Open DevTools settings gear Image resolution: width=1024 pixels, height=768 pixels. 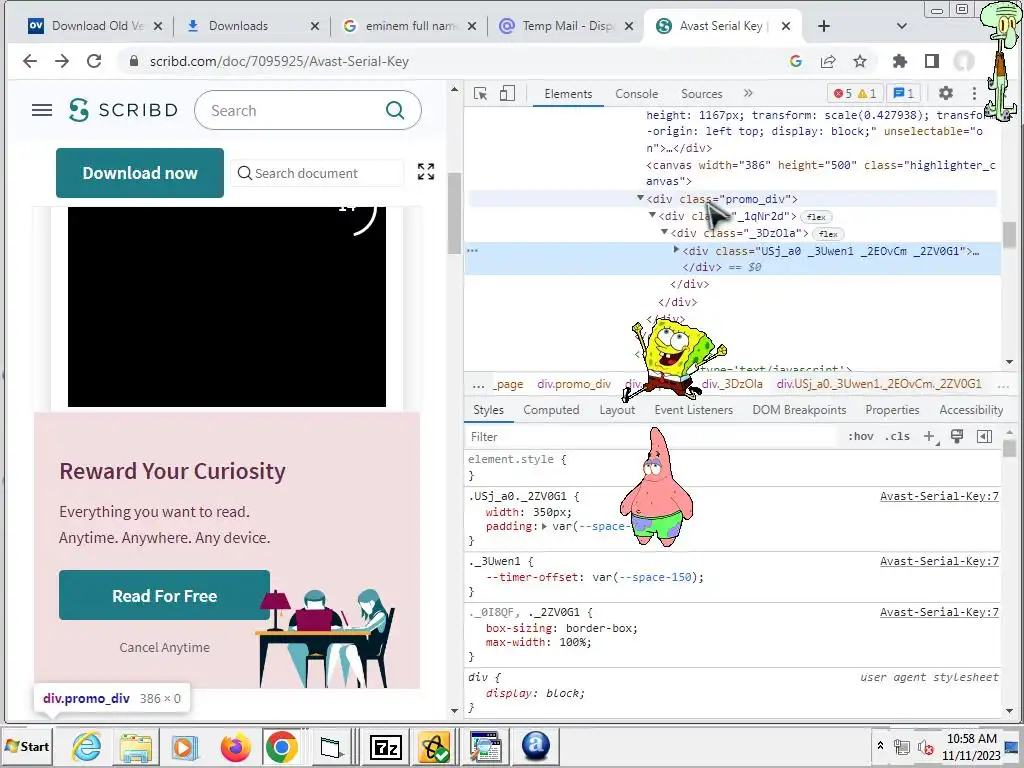pyautogui.click(x=945, y=93)
